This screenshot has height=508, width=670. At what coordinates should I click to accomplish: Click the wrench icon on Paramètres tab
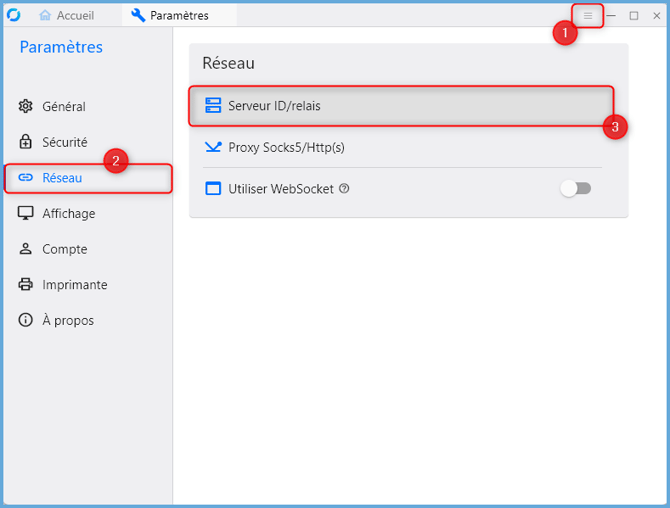pyautogui.click(x=138, y=15)
